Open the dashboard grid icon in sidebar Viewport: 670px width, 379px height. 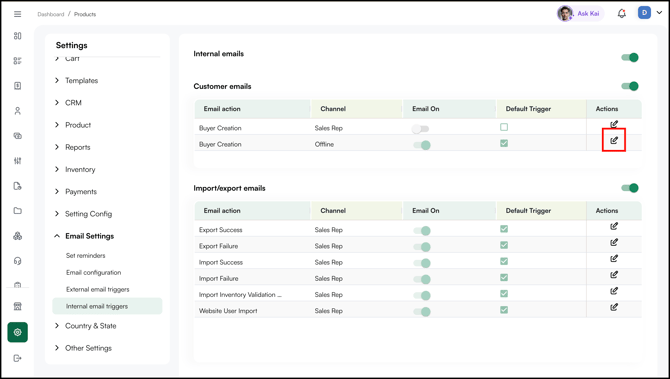(x=18, y=36)
